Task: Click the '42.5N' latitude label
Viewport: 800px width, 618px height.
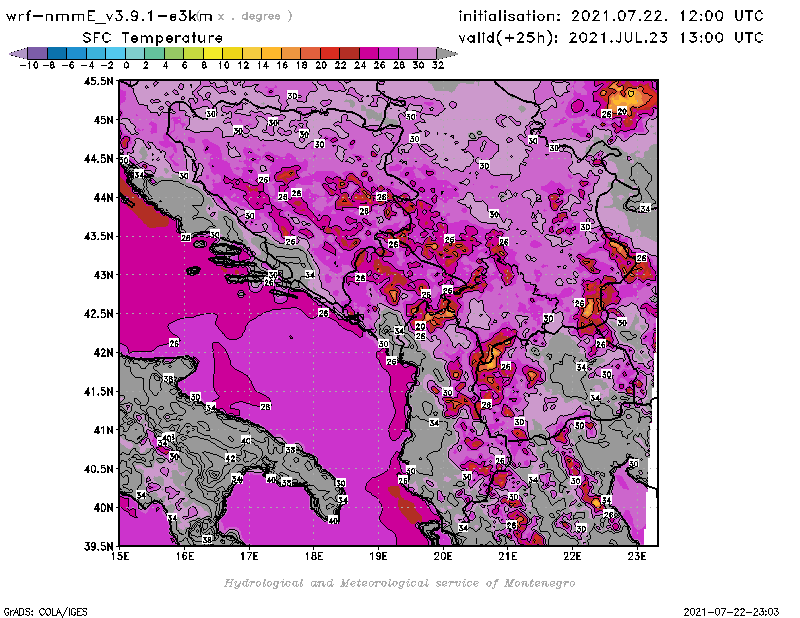Action: [x=98, y=314]
